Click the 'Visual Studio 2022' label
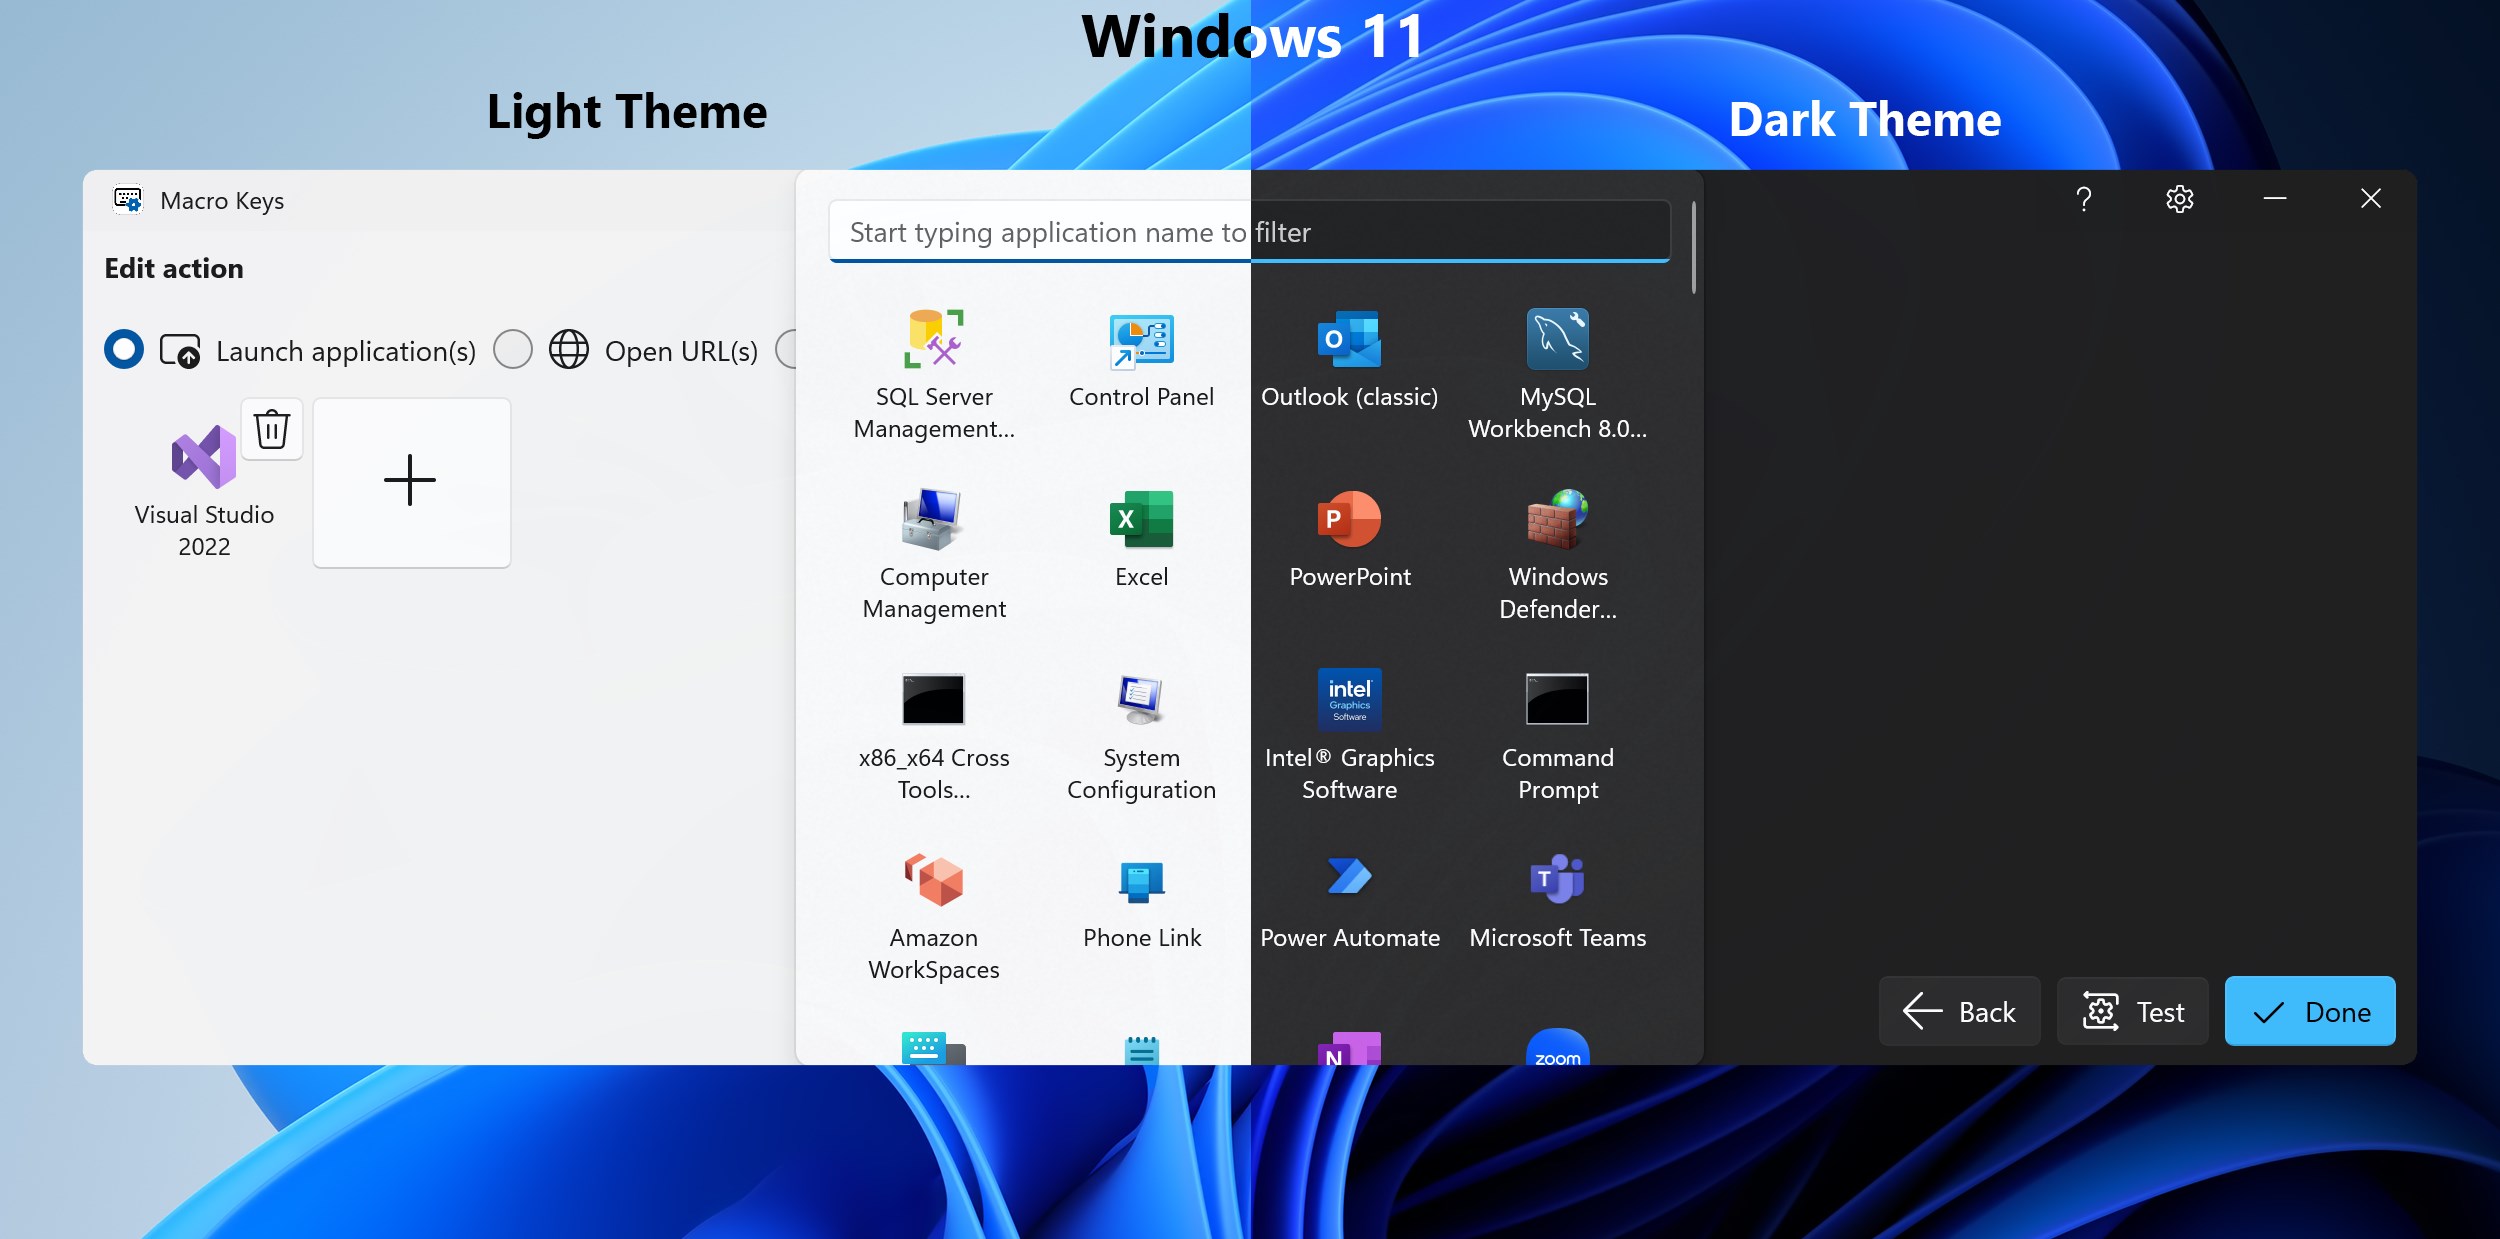Image resolution: width=2500 pixels, height=1239 pixels. click(204, 530)
